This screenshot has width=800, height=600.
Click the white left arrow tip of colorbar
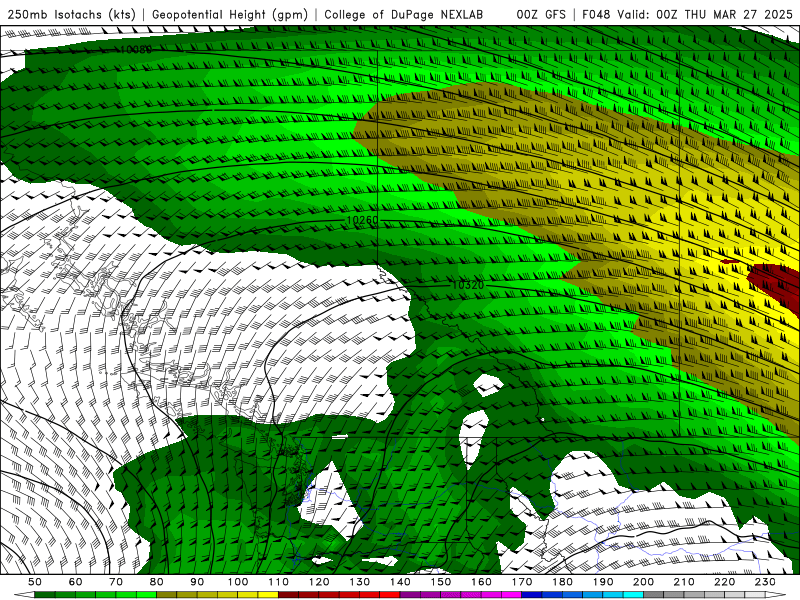[24, 595]
